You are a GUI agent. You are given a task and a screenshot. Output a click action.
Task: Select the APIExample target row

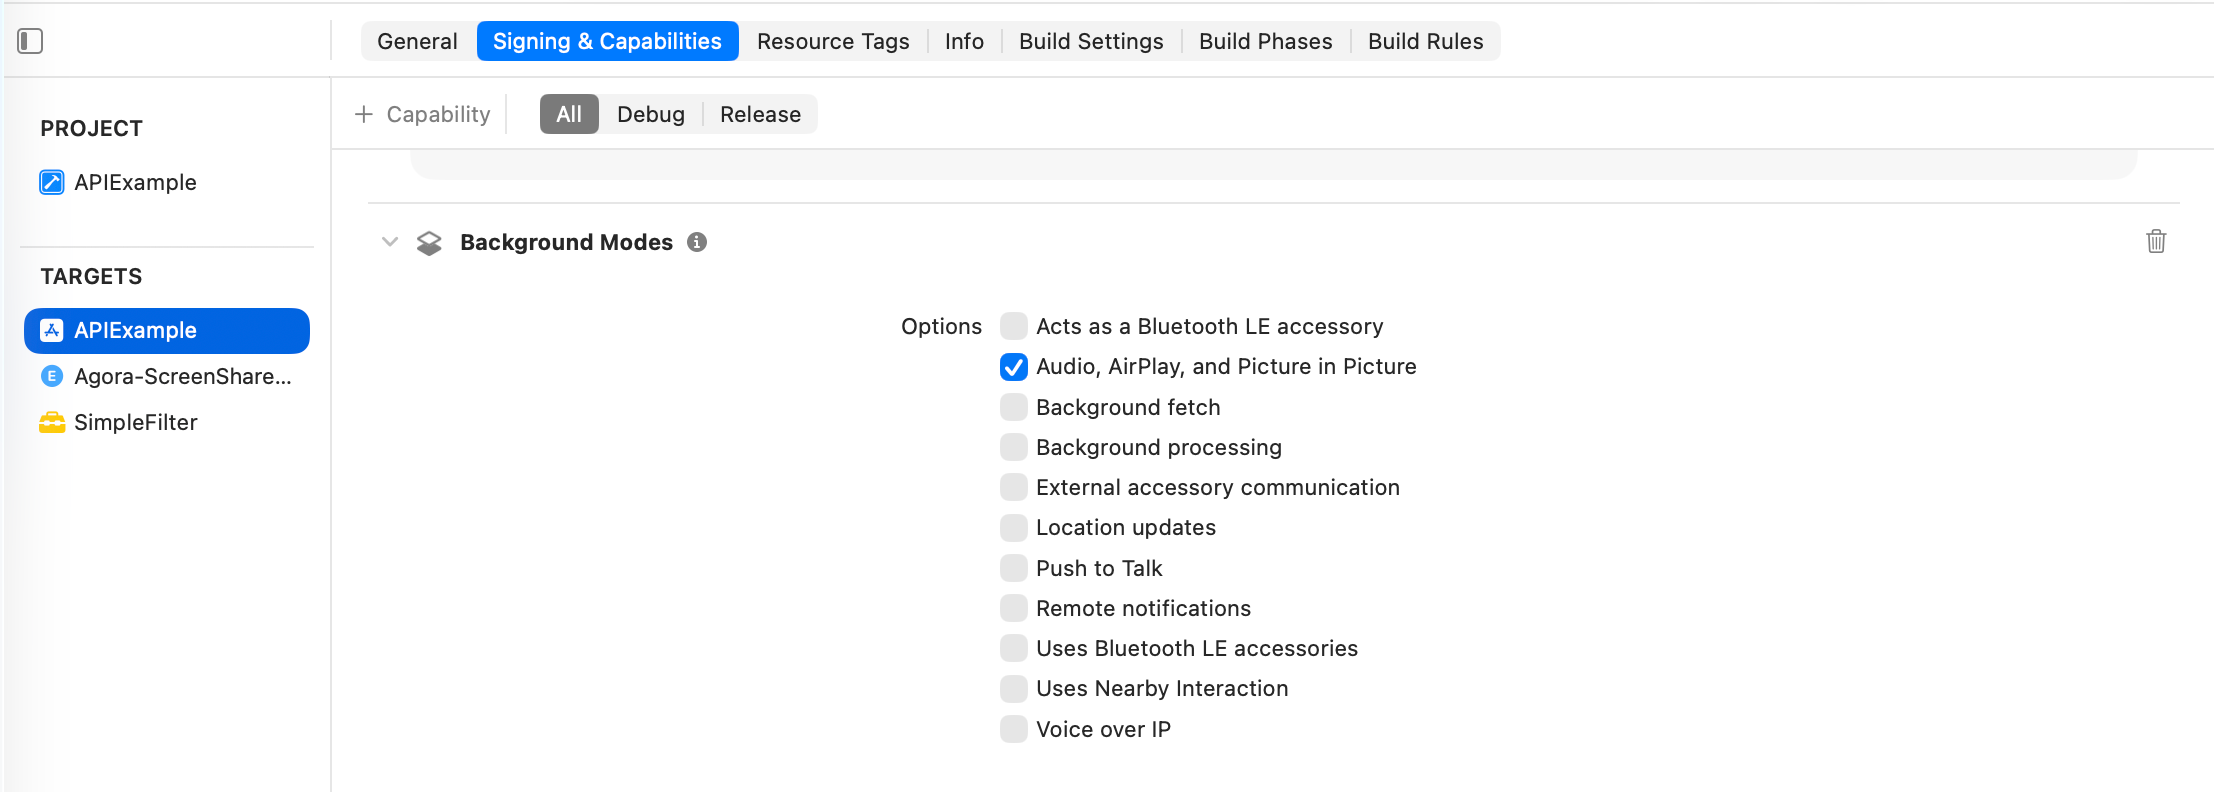(167, 330)
